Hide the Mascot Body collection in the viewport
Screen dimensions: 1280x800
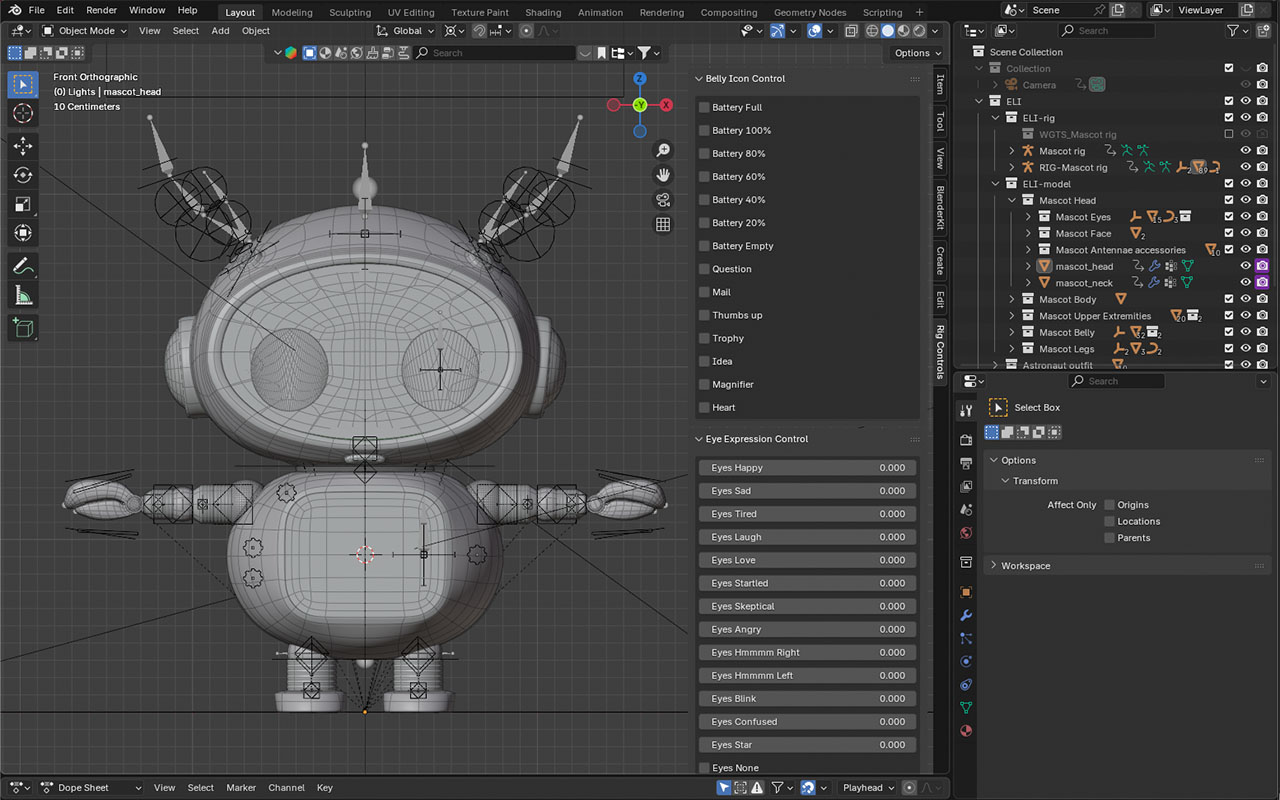[1246, 299]
